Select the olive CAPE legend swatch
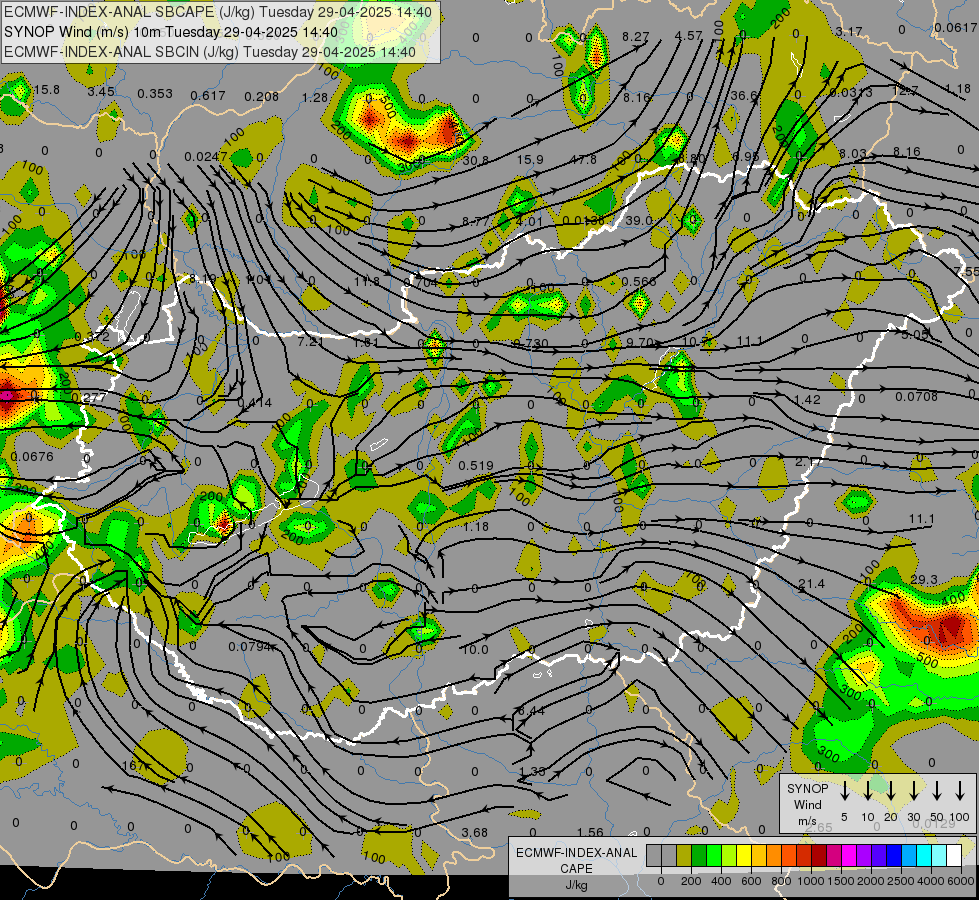The image size is (979, 900). [684, 856]
